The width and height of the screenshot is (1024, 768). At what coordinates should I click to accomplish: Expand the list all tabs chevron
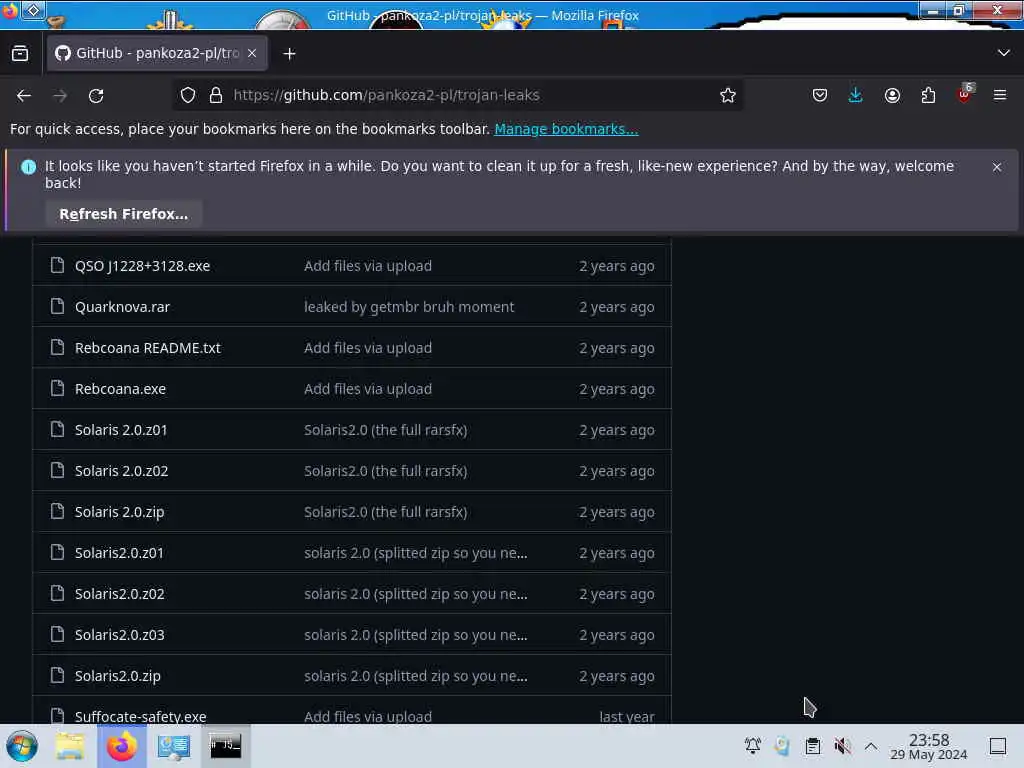(1004, 53)
